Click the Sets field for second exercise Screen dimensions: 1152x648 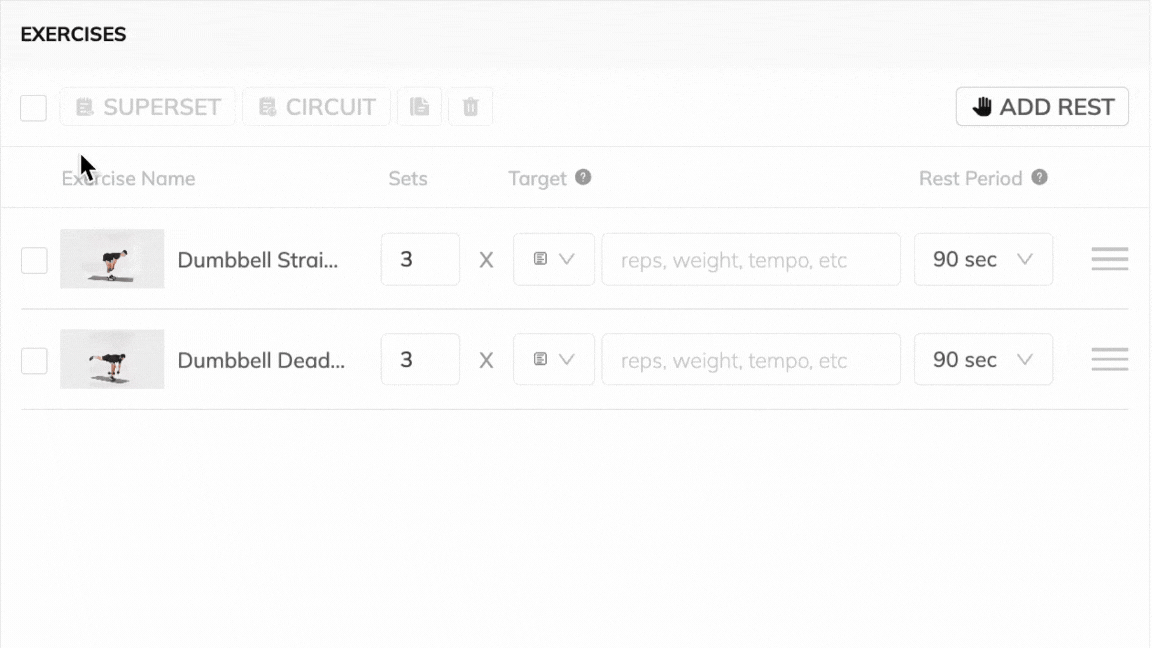(420, 359)
